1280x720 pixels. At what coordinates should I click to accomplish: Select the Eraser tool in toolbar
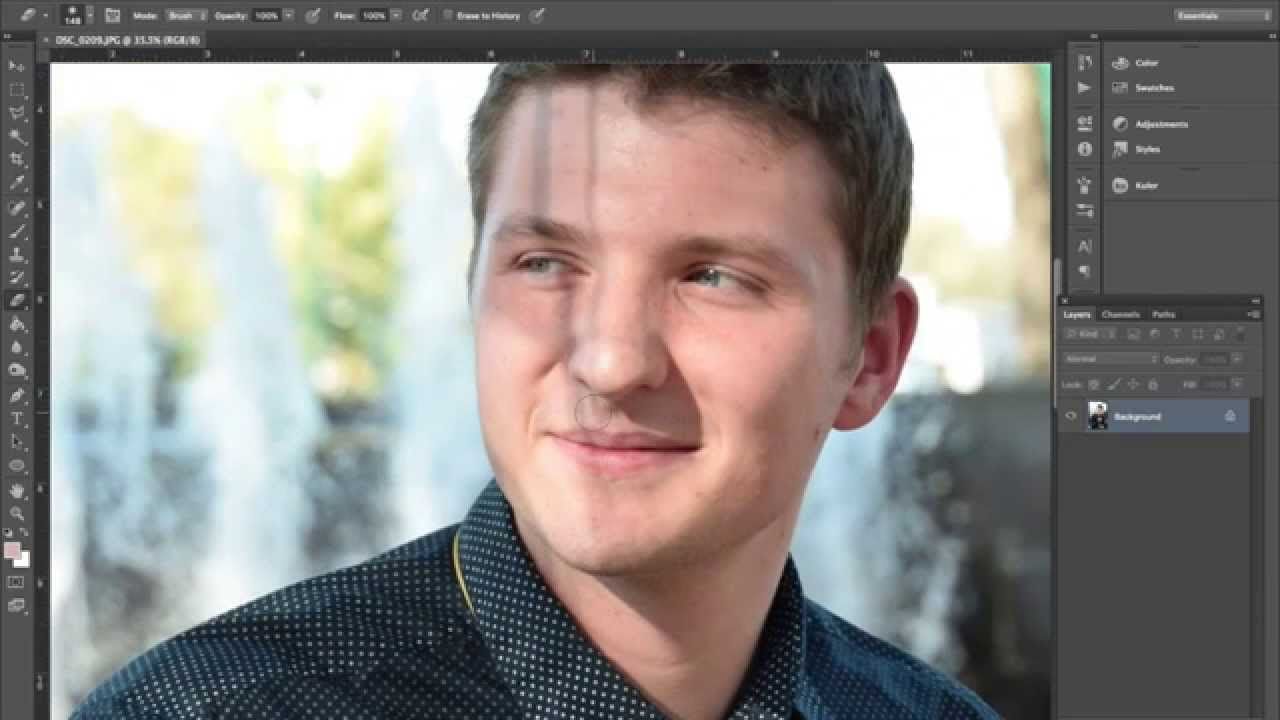(17, 301)
